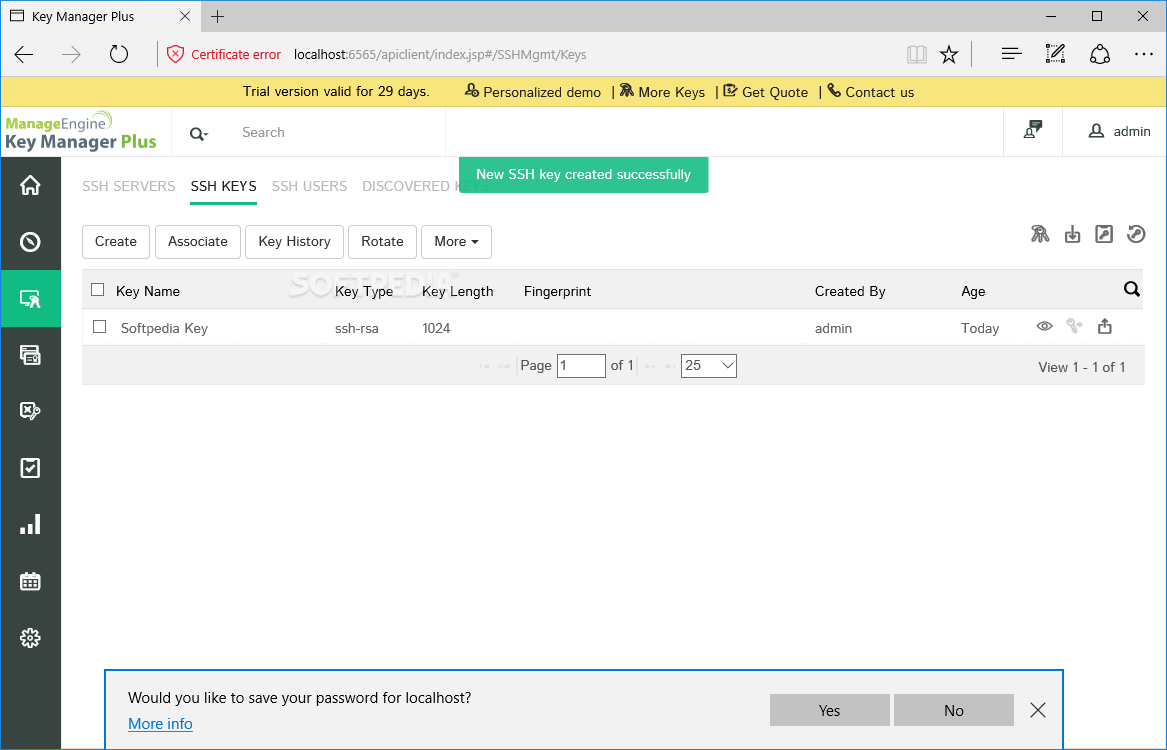Close the Key Manager Plus browser tab

[x=185, y=16]
